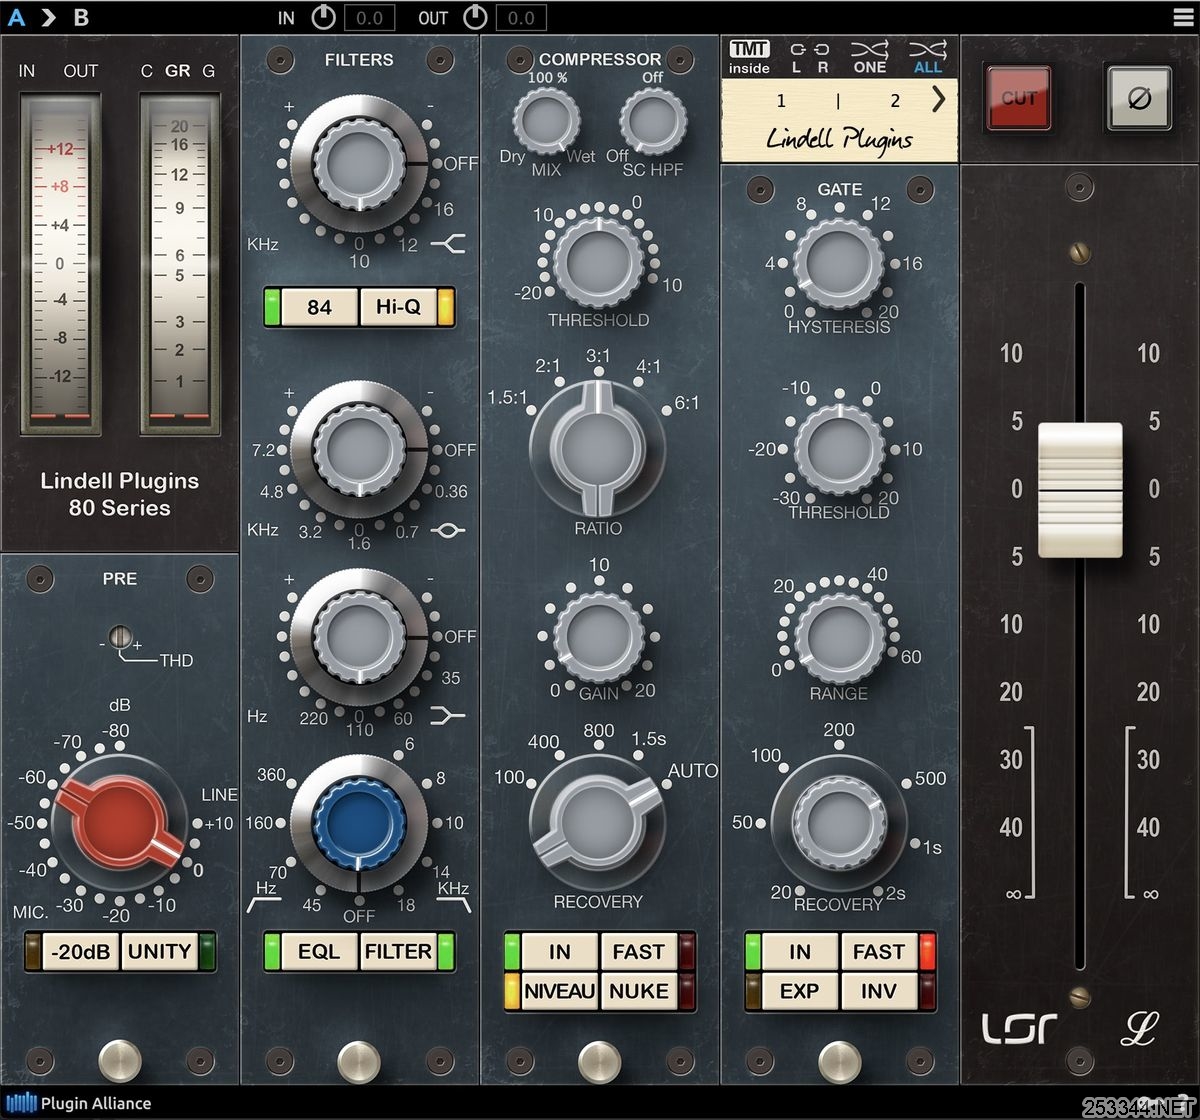The height and width of the screenshot is (1120, 1200).
Task: Open the hamburger menu in the top bar
Action: click(1183, 17)
